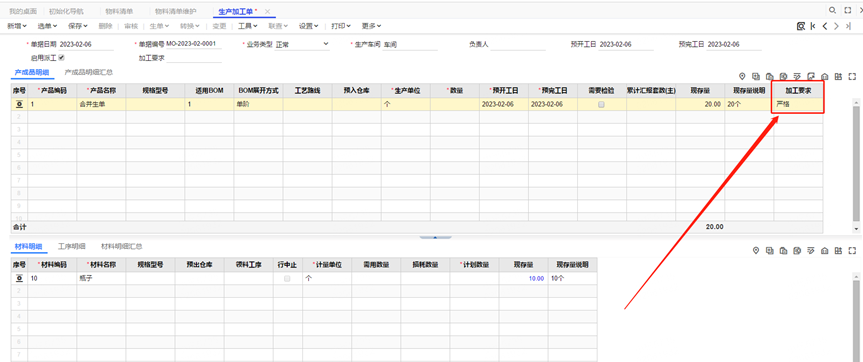Open the document lookup icon beside navigation arrows
Screen dimensions: 863x362
click(x=801, y=26)
